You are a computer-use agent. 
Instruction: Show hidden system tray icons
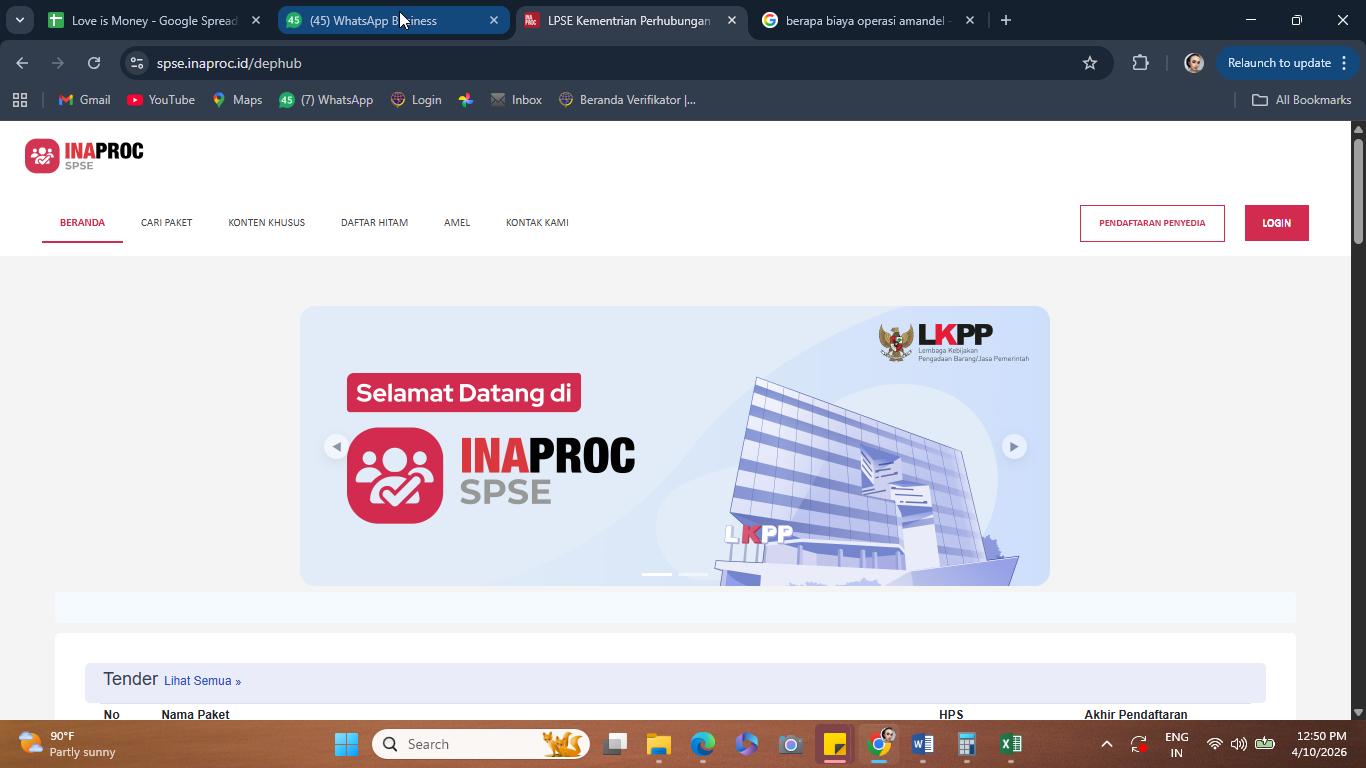[x=1106, y=744]
